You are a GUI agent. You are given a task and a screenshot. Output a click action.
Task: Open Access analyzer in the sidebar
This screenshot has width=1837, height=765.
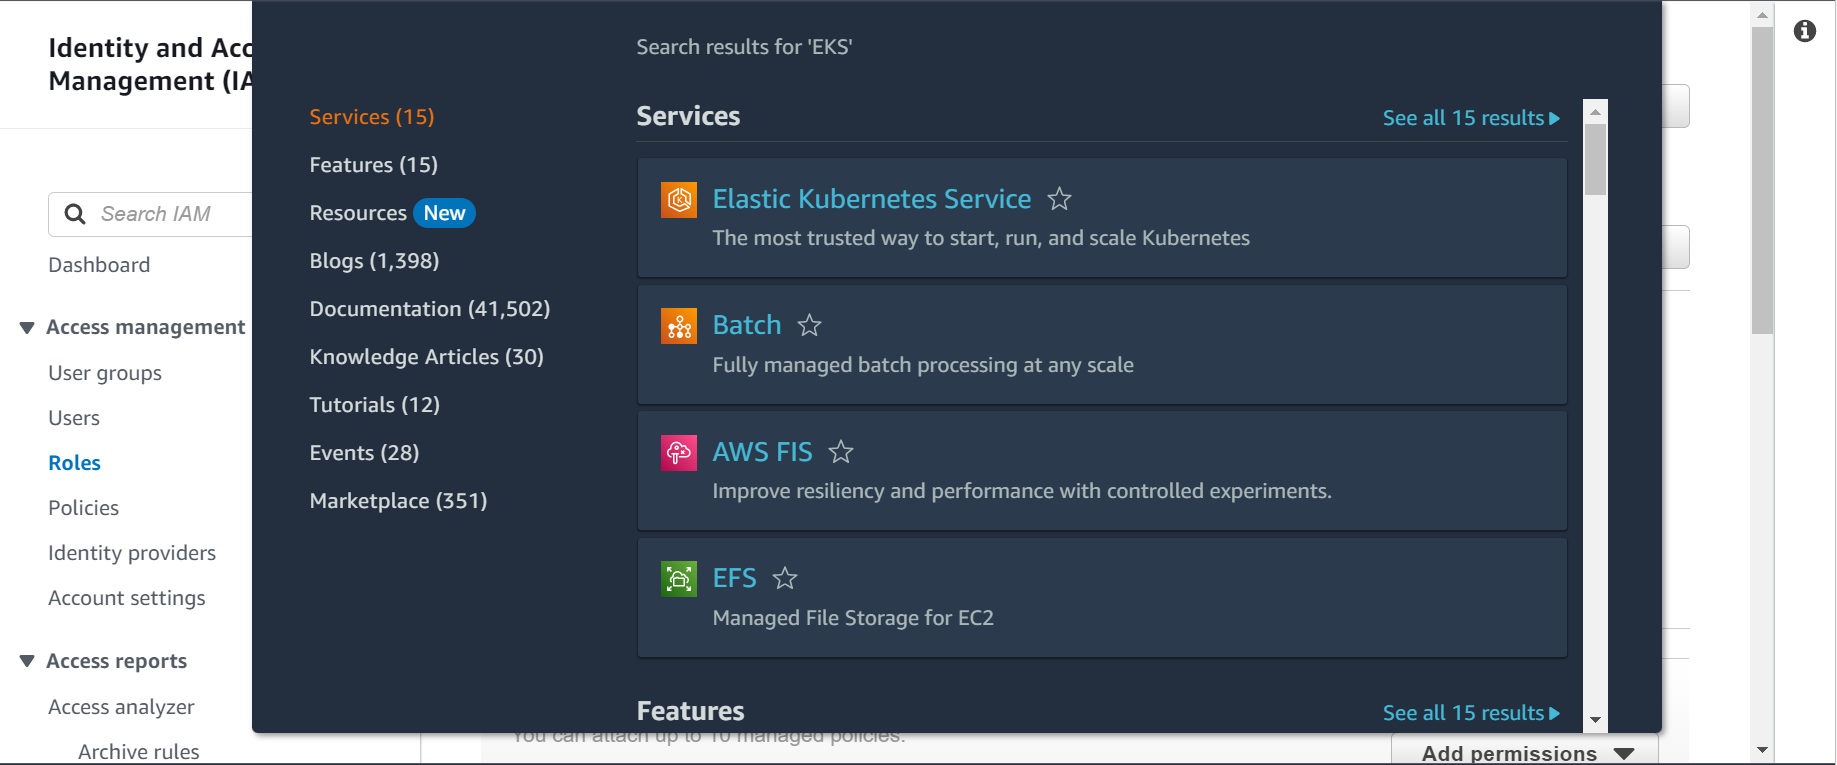pyautogui.click(x=121, y=707)
